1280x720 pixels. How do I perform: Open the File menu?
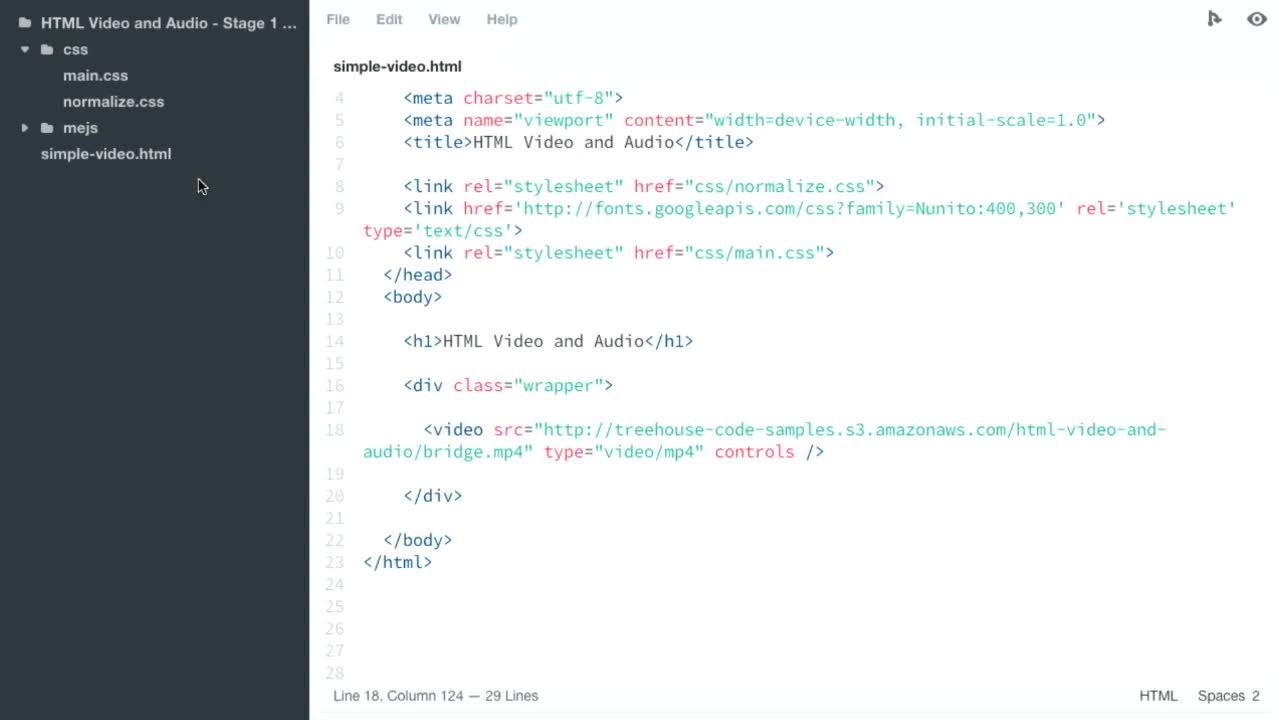coord(338,19)
